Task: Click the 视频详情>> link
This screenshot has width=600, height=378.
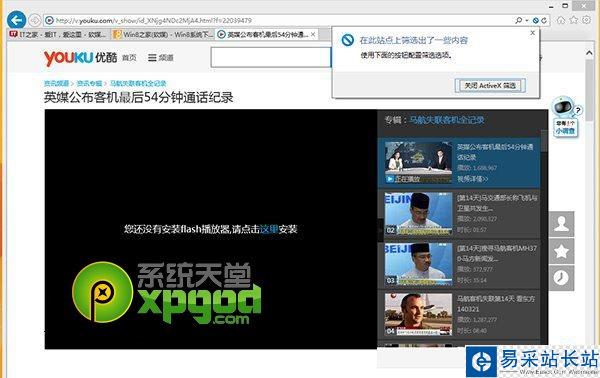Action: (x=473, y=179)
